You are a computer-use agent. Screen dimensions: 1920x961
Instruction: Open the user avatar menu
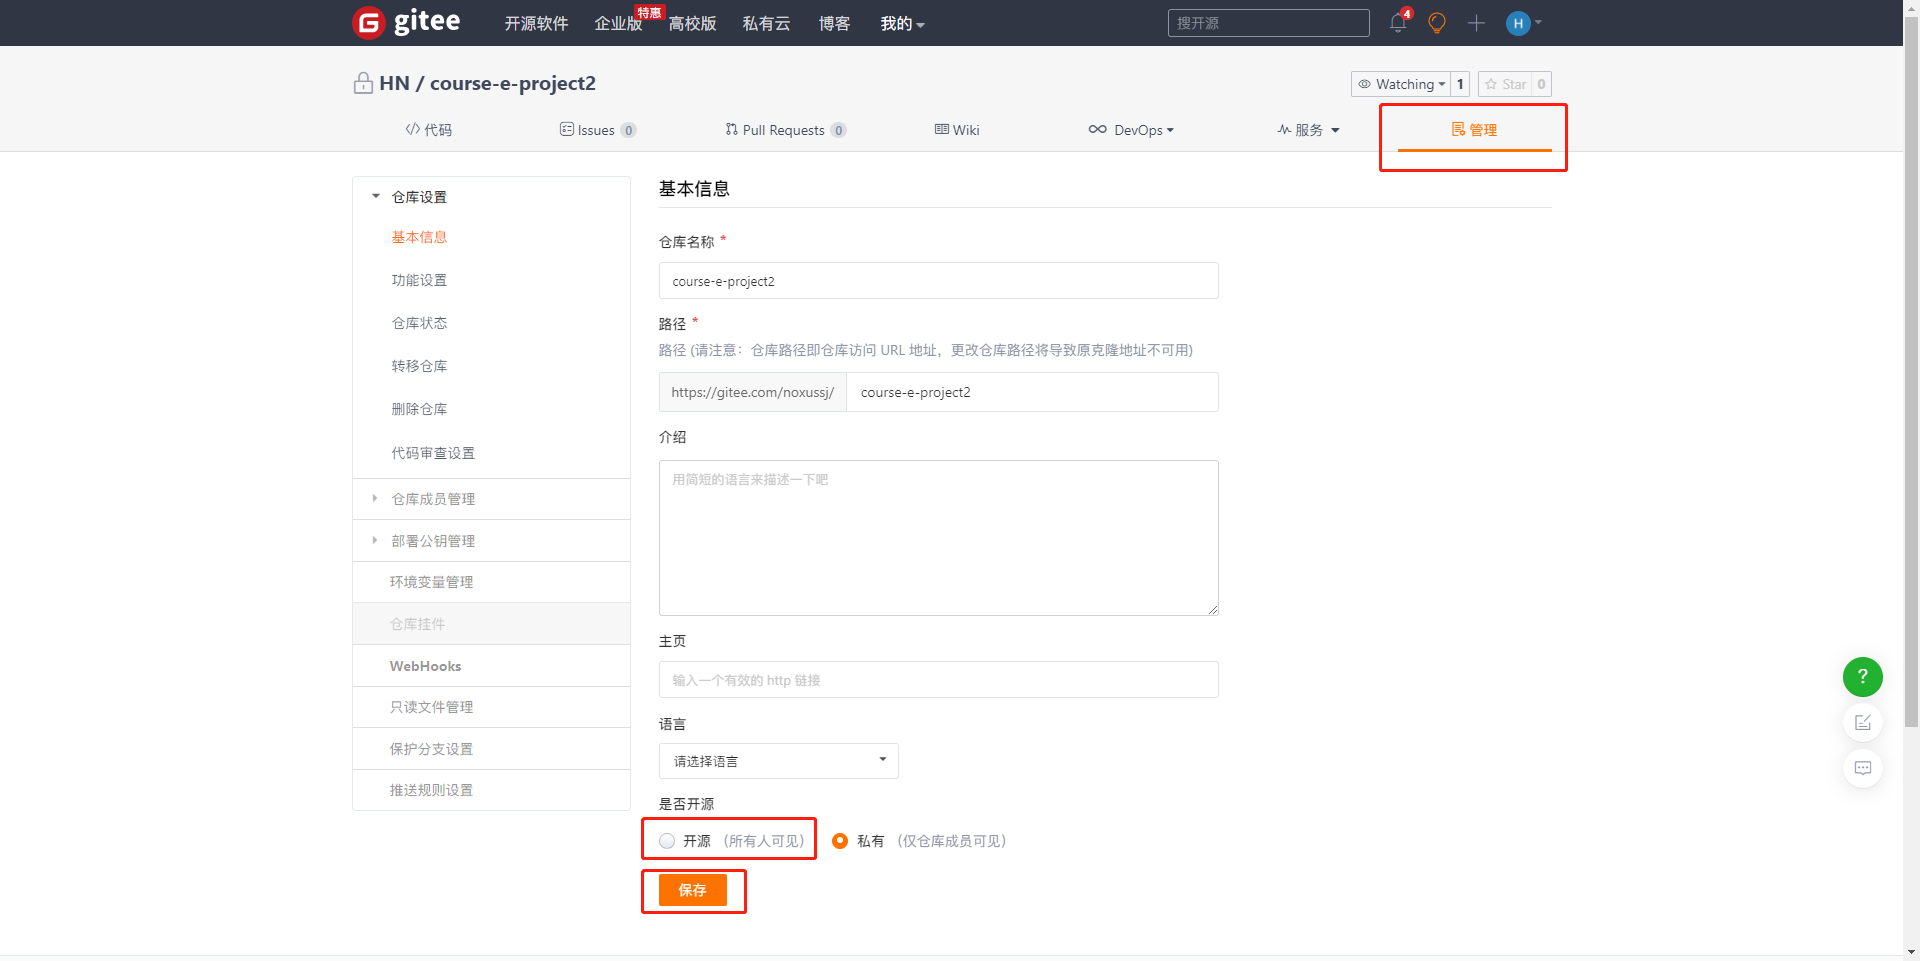click(x=1523, y=23)
